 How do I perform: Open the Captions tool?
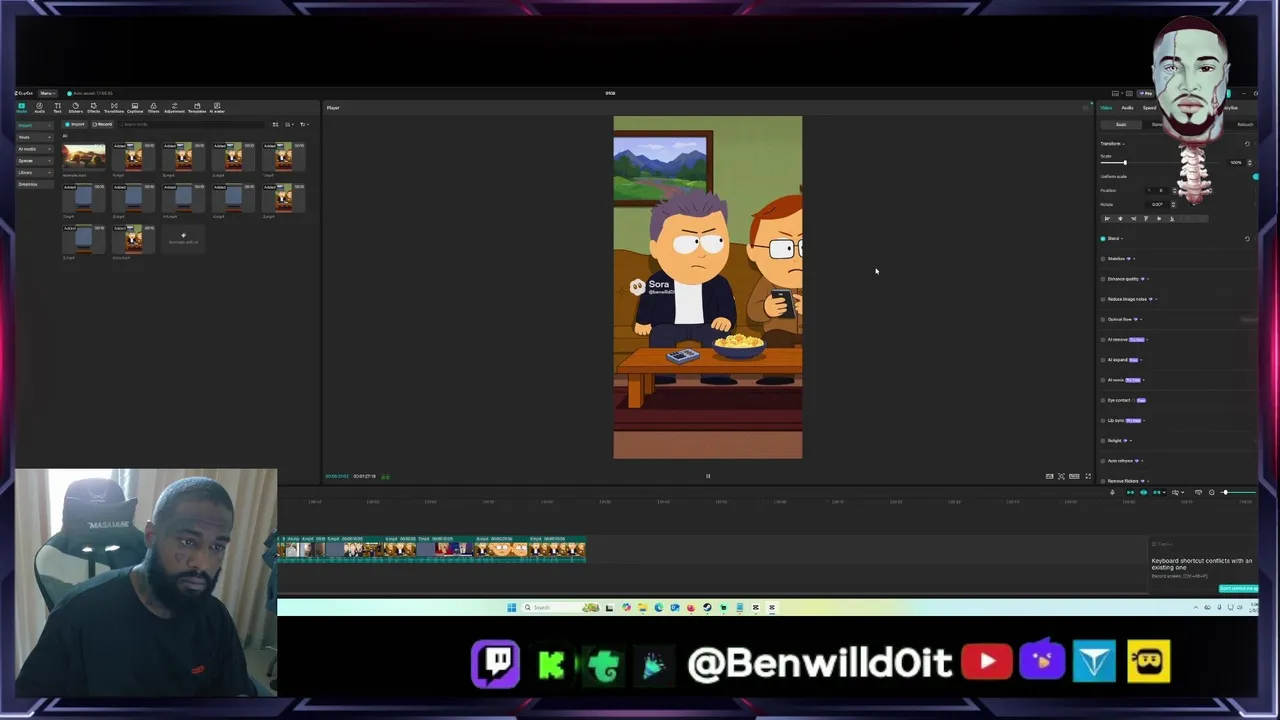click(135, 107)
